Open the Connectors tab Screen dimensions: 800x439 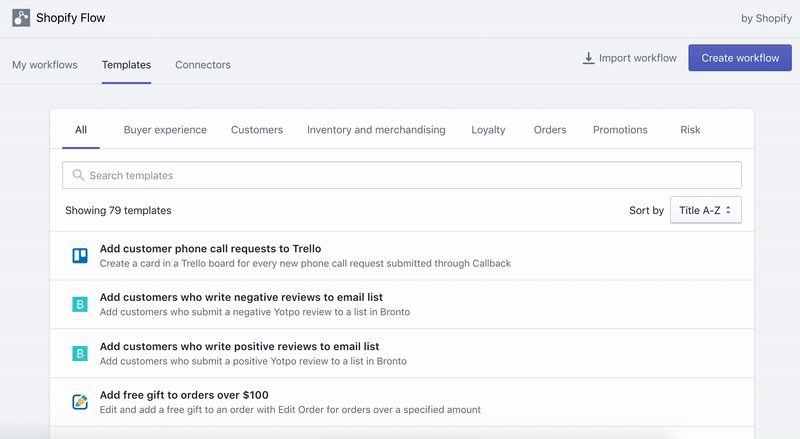click(x=203, y=65)
